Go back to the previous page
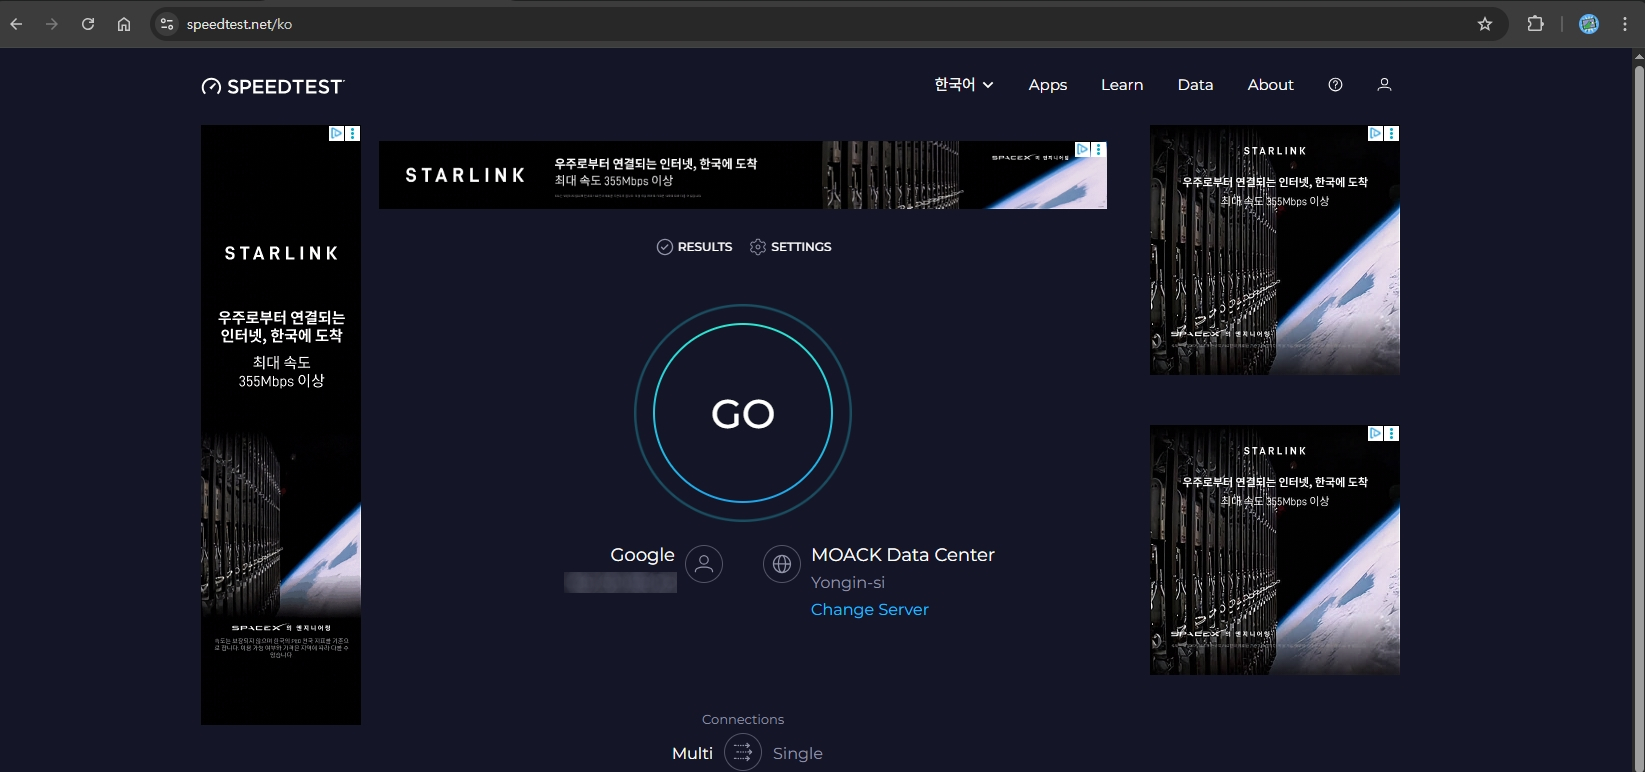This screenshot has width=1645, height=772. 16,24
